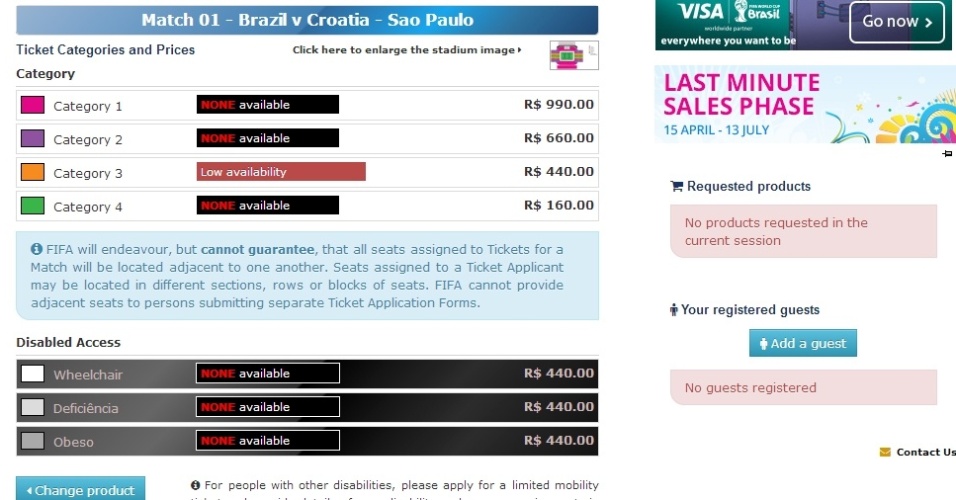
Task: Click the person icon by Your registered guests
Action: pos(674,310)
